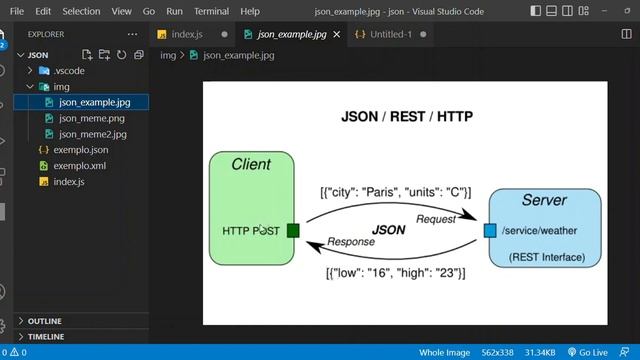The image size is (640, 360).
Task: Click the New Folder icon in Explorer
Action: click(104, 55)
